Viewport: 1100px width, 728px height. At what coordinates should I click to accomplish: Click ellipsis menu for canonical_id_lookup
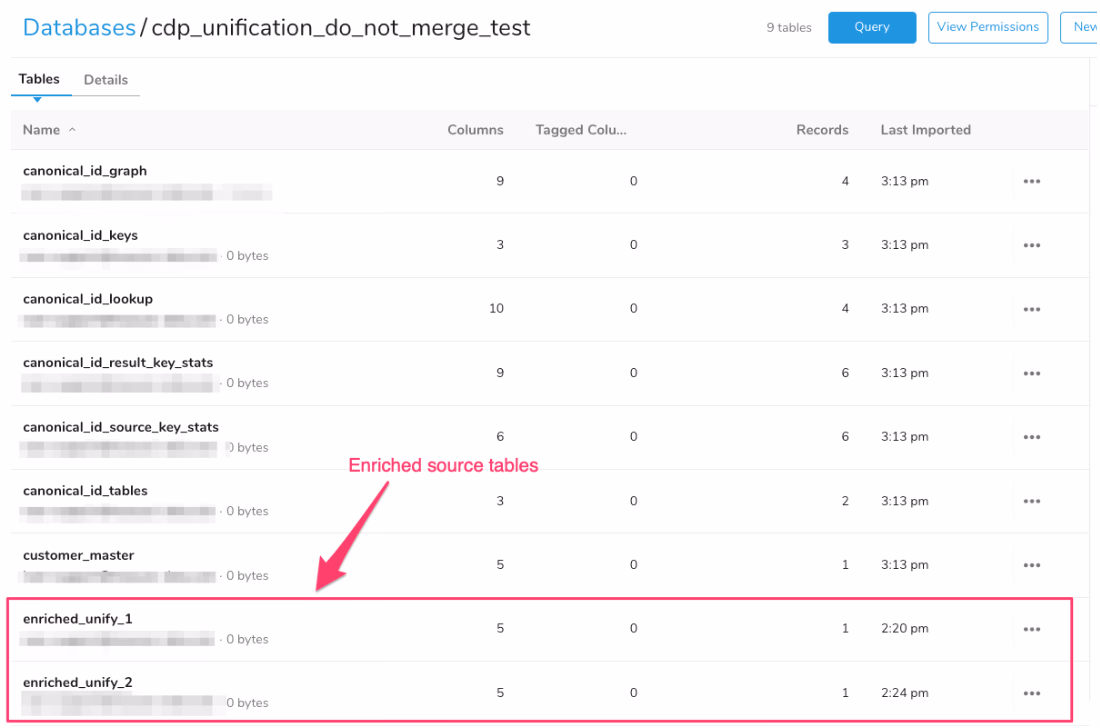(1032, 310)
